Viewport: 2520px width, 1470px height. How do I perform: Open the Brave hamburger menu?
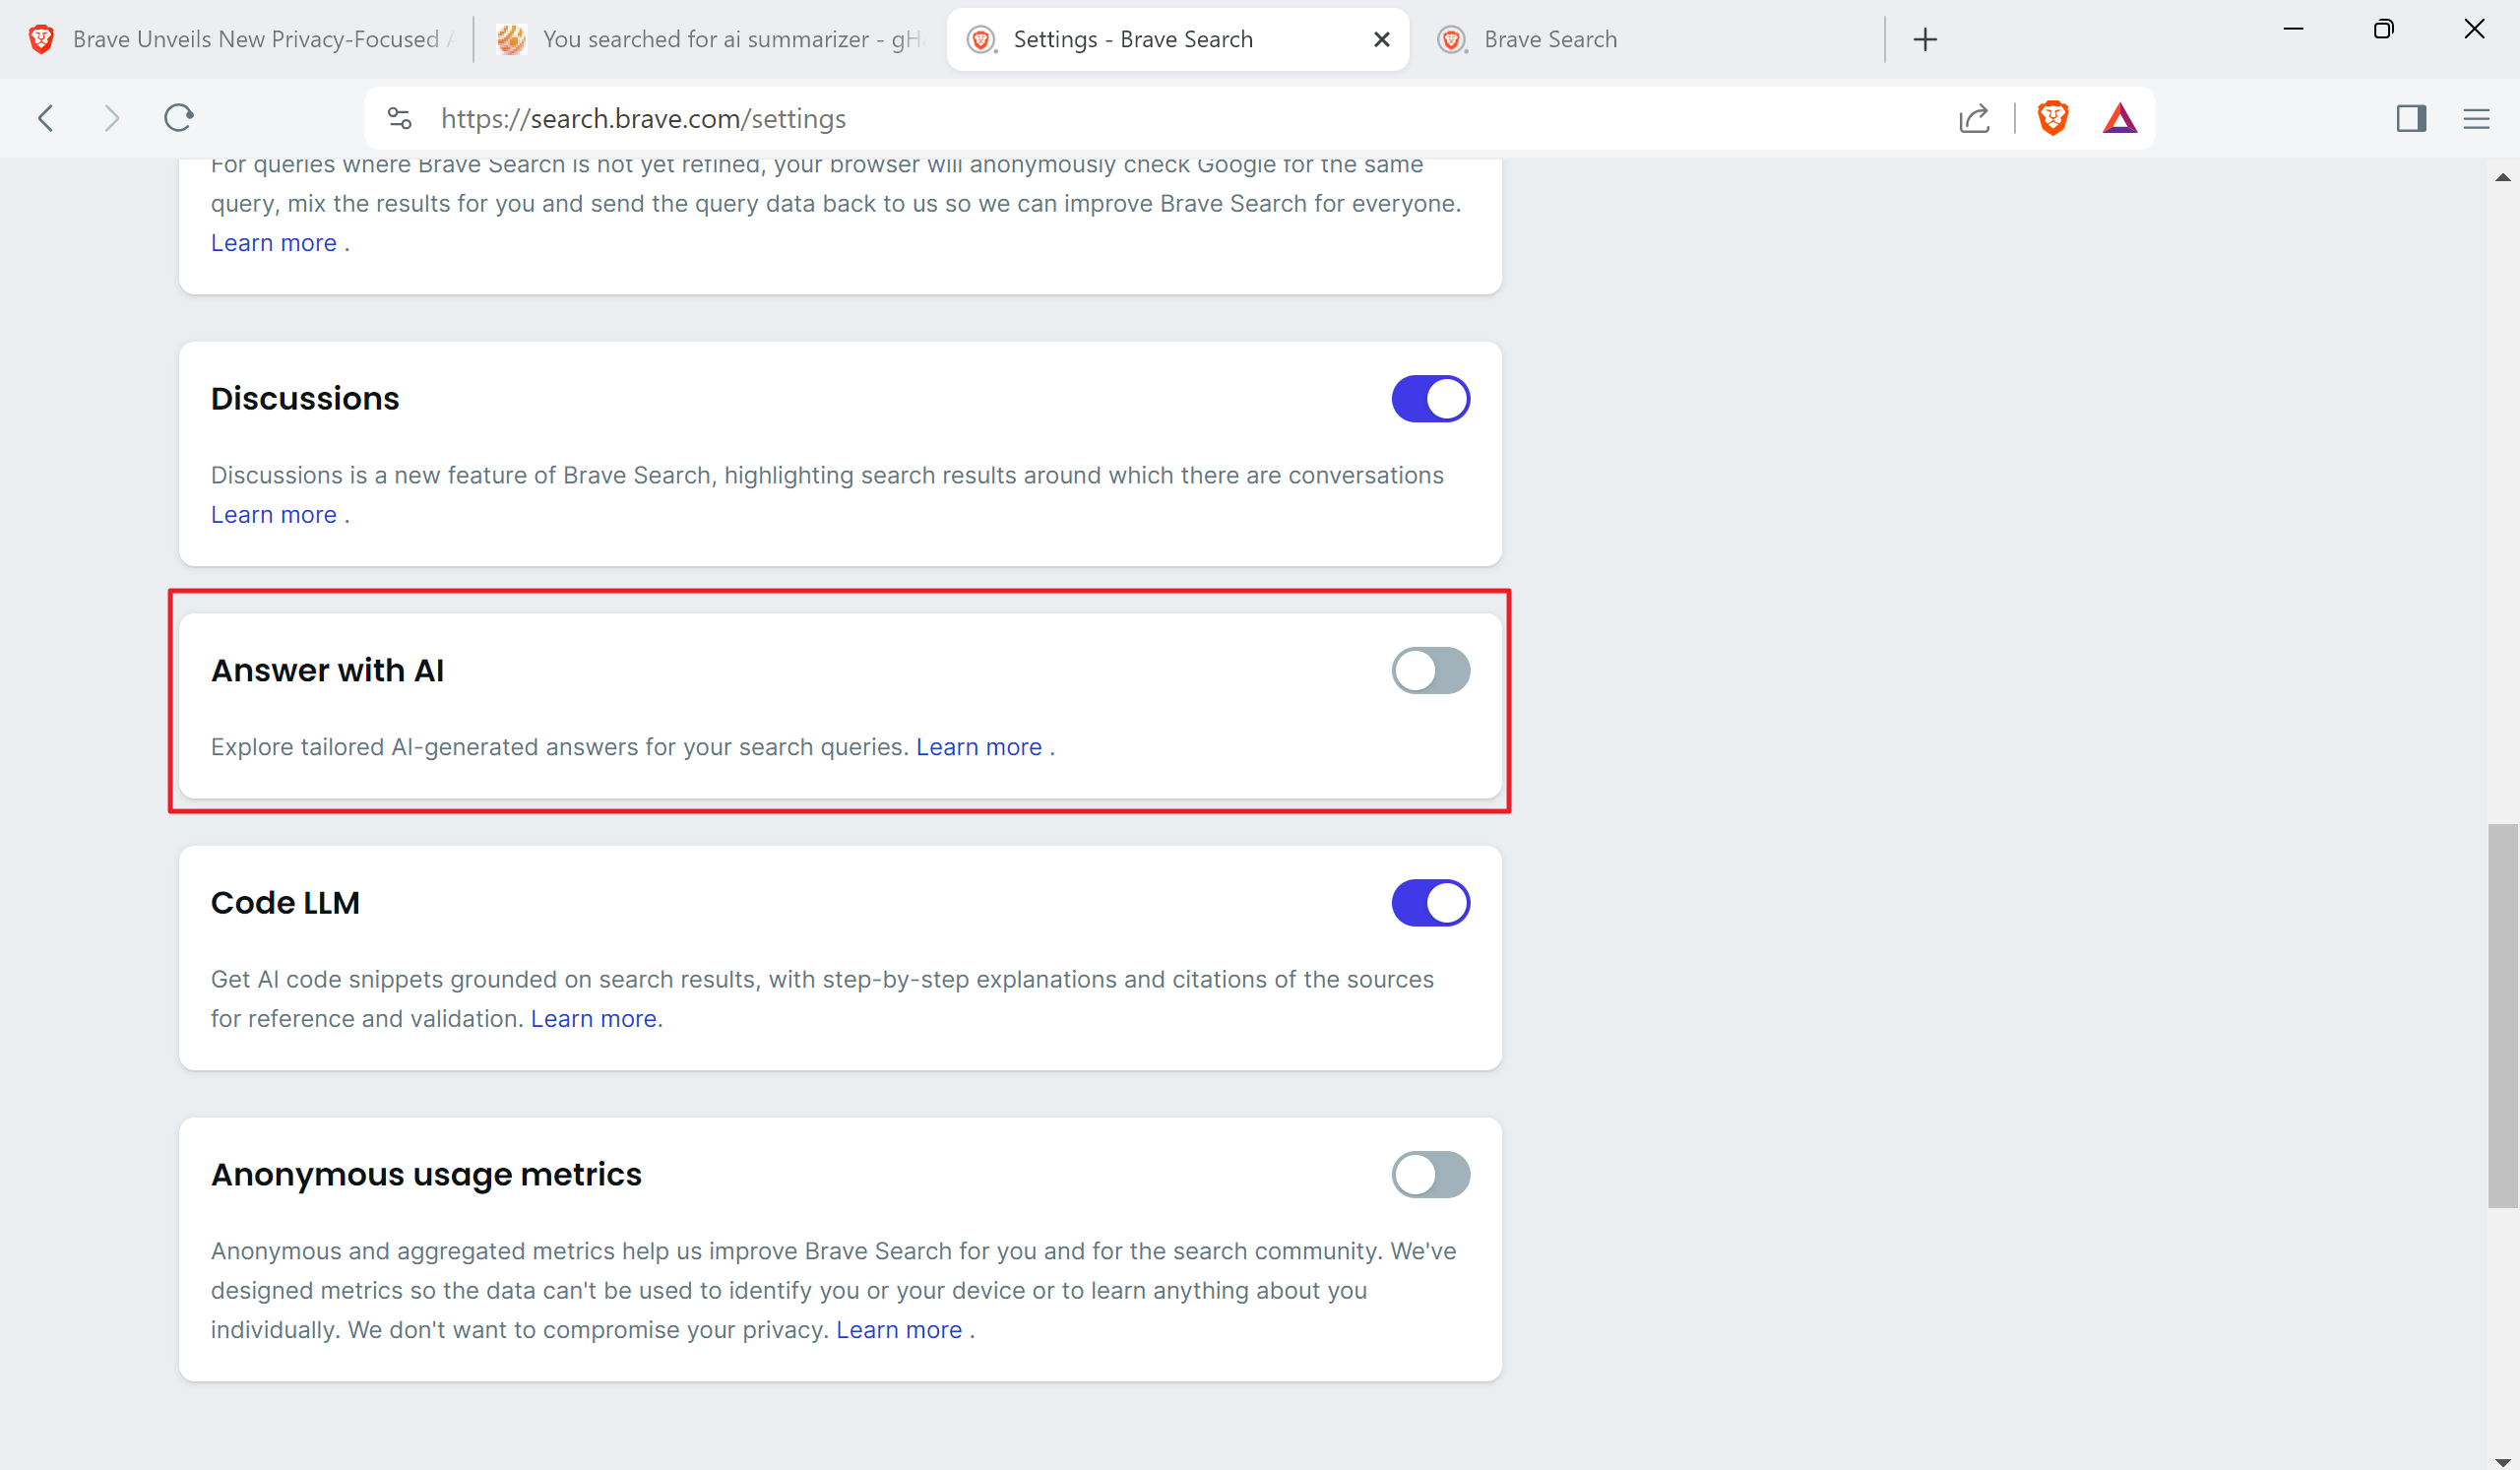(x=2475, y=118)
